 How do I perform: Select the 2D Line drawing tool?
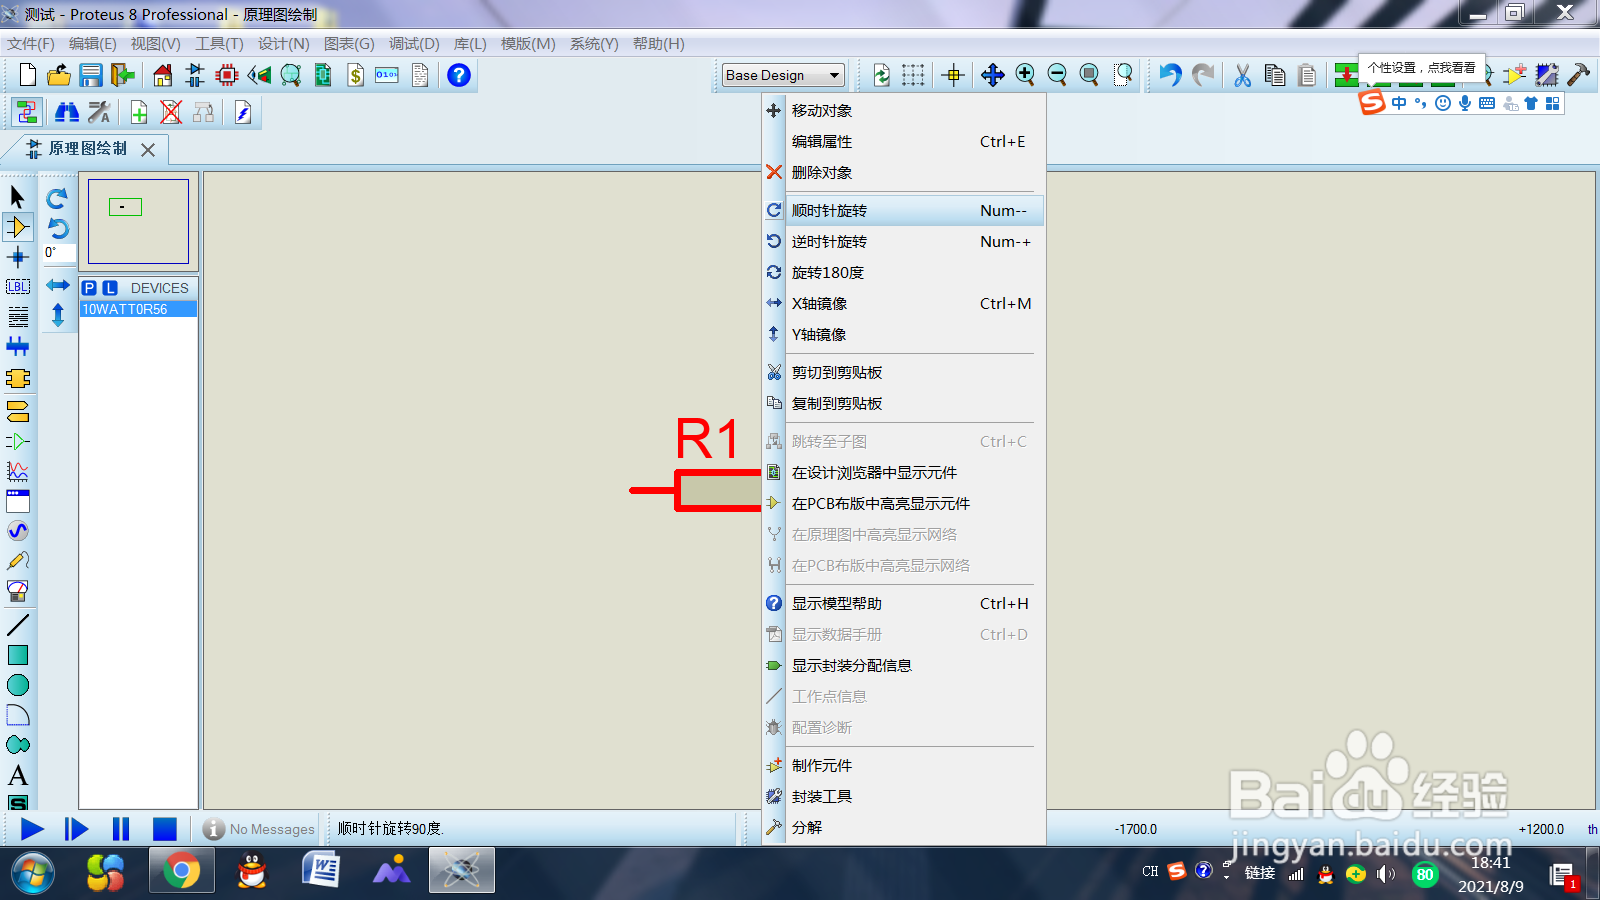coord(17,625)
